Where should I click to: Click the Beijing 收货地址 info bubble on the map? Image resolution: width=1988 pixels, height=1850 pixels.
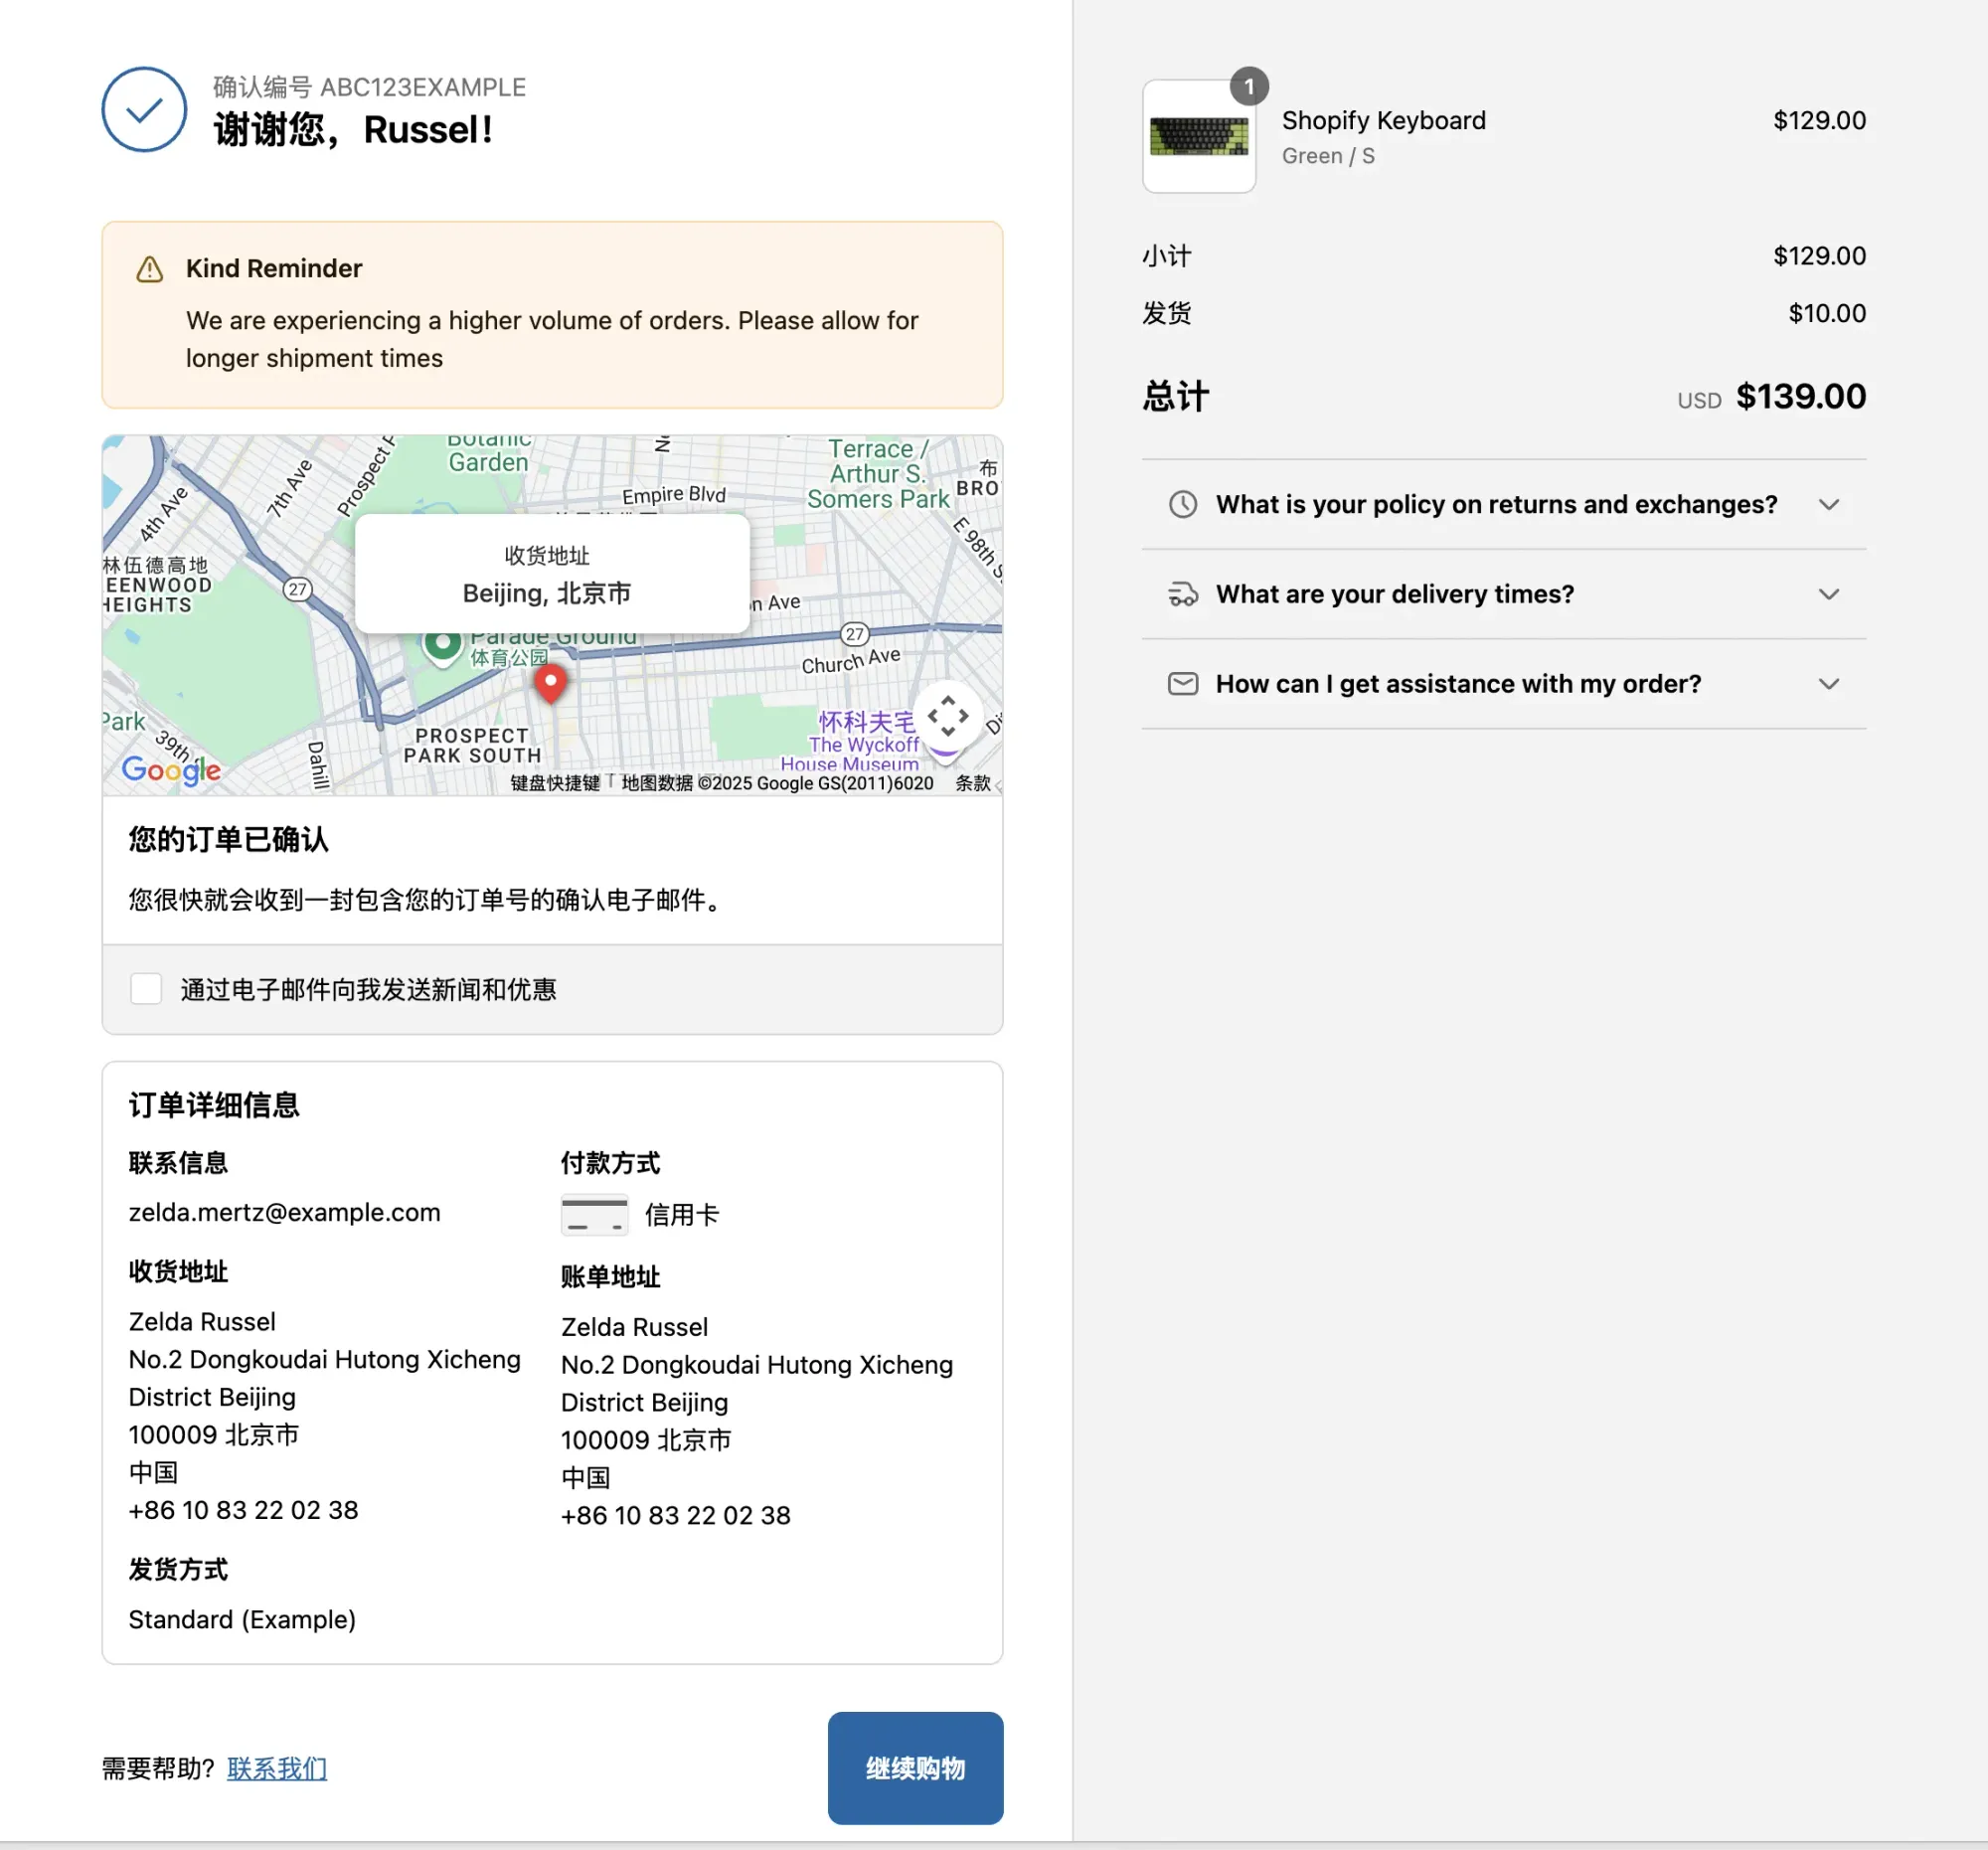[x=551, y=575]
